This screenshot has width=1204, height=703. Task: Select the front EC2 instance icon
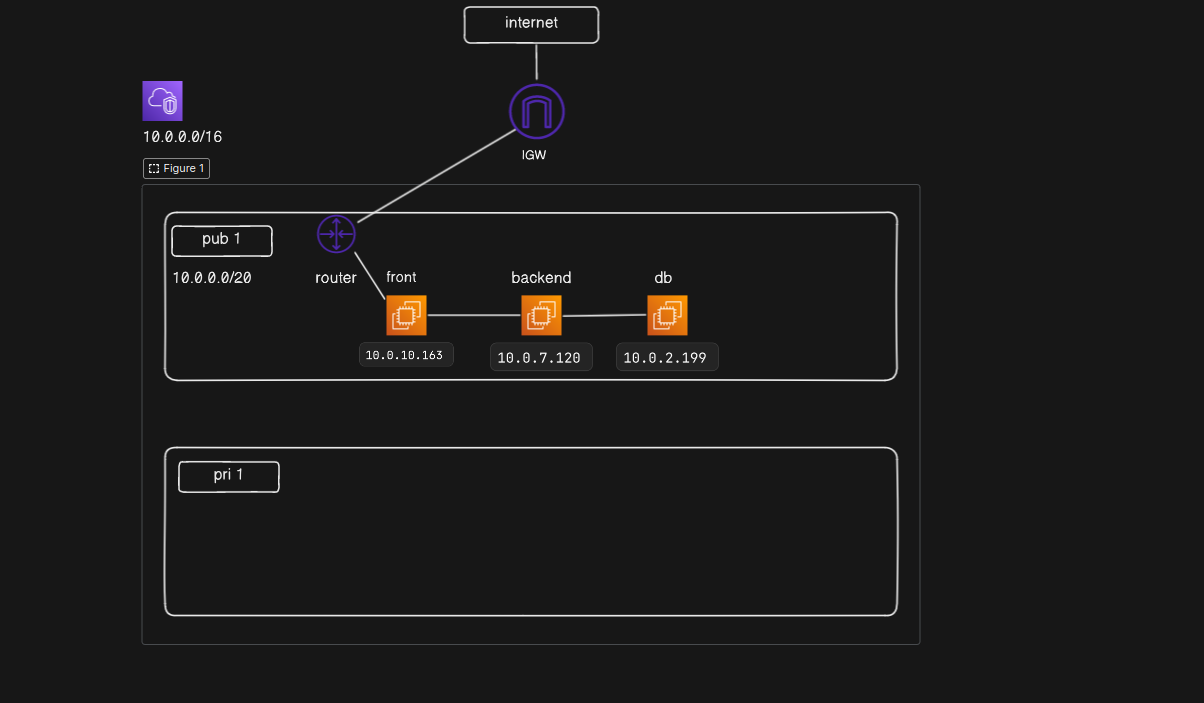[406, 316]
